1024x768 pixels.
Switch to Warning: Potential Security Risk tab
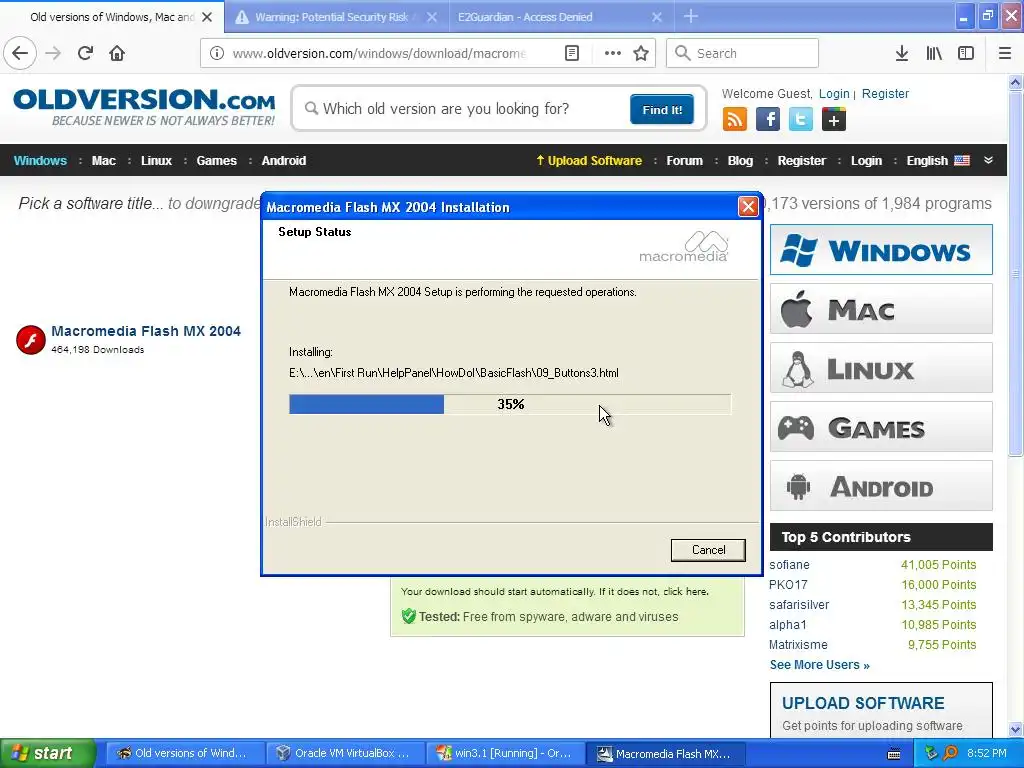click(337, 16)
